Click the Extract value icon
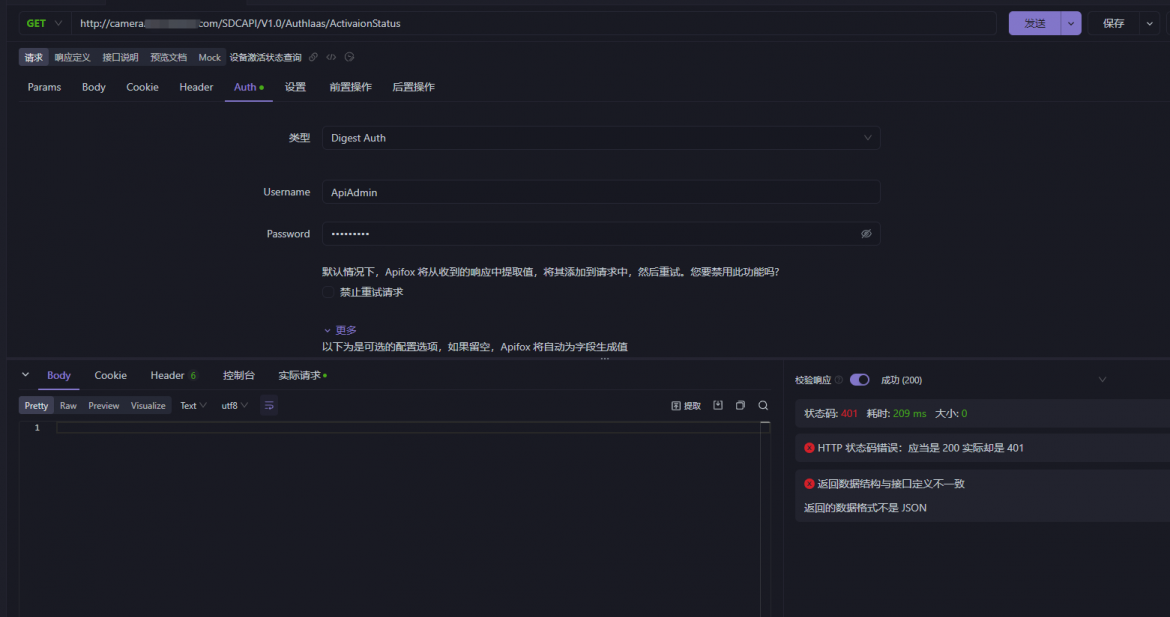1170x617 pixels. click(686, 406)
